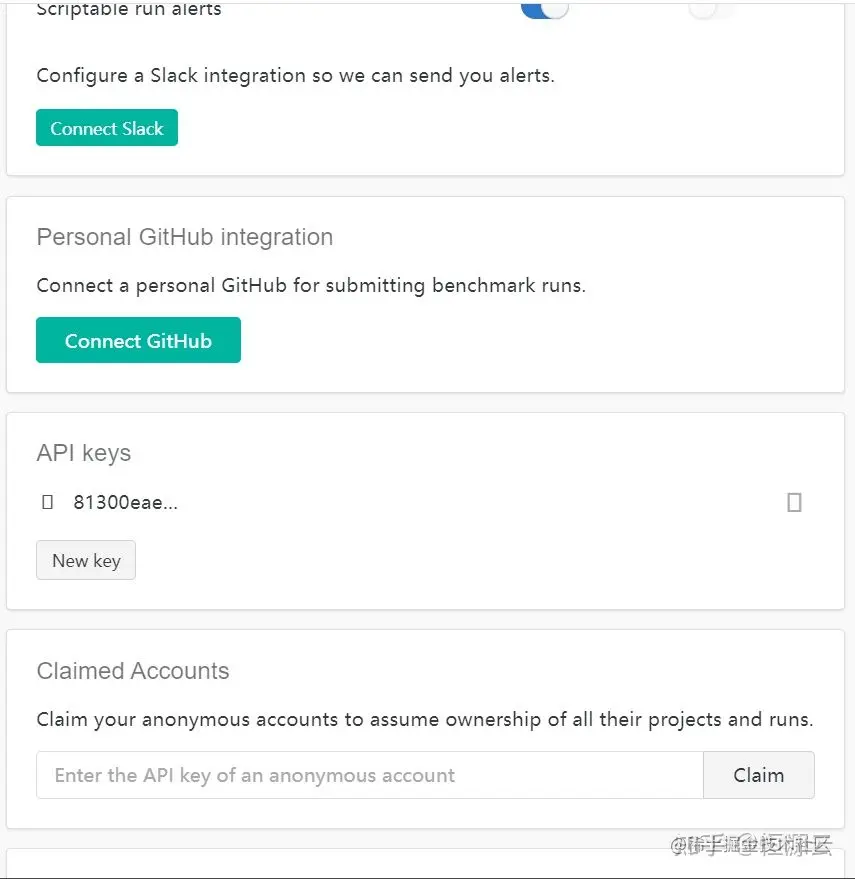The width and height of the screenshot is (855, 879).
Task: Click the Claim button
Action: click(758, 775)
